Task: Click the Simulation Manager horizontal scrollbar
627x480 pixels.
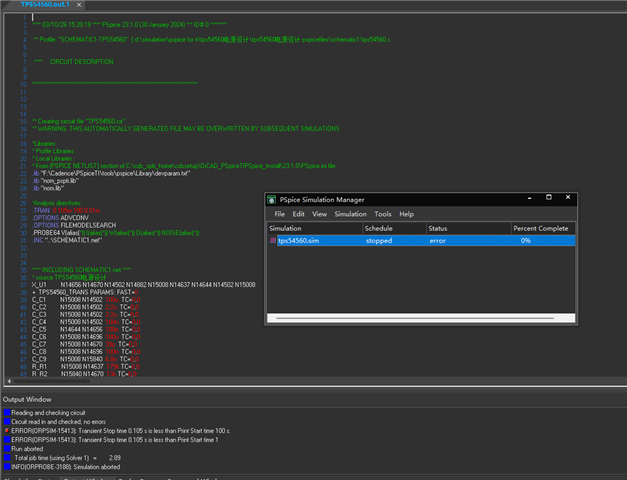Action: pyautogui.click(x=421, y=318)
